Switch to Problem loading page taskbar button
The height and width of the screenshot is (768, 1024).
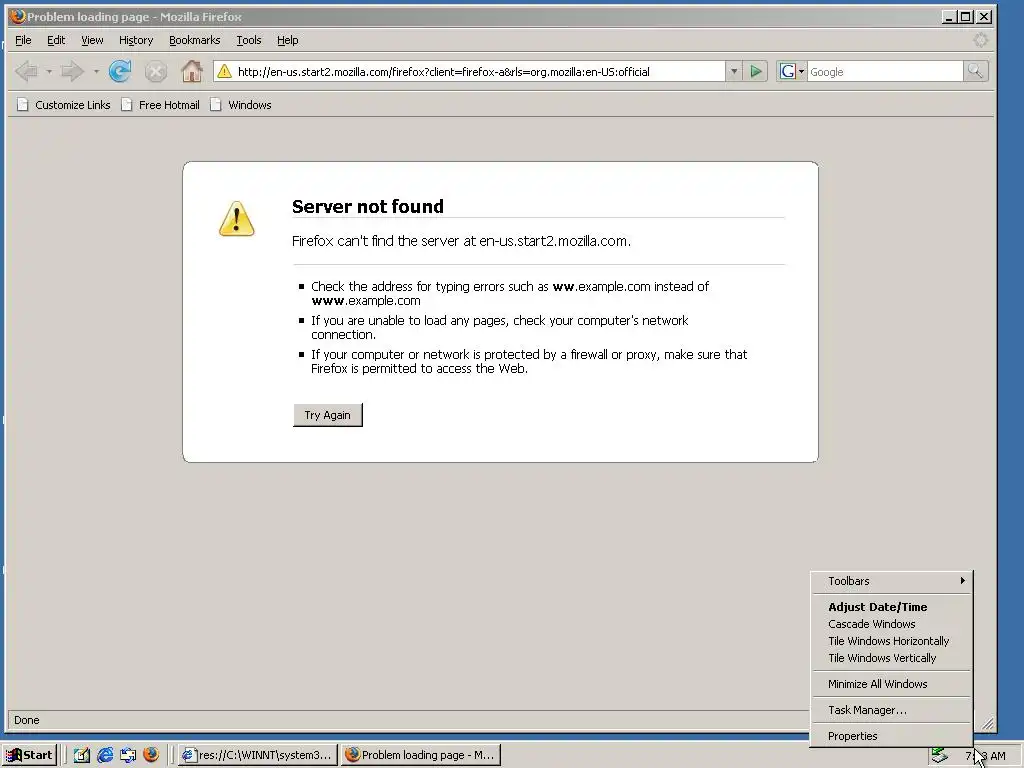pos(421,755)
